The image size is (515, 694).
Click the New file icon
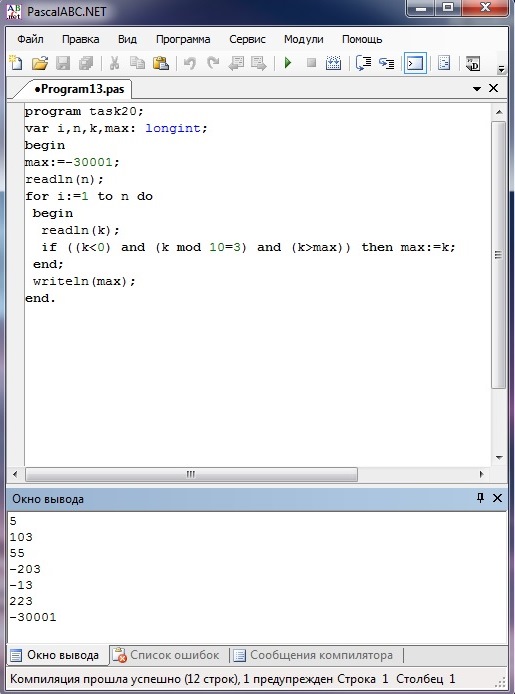16,63
